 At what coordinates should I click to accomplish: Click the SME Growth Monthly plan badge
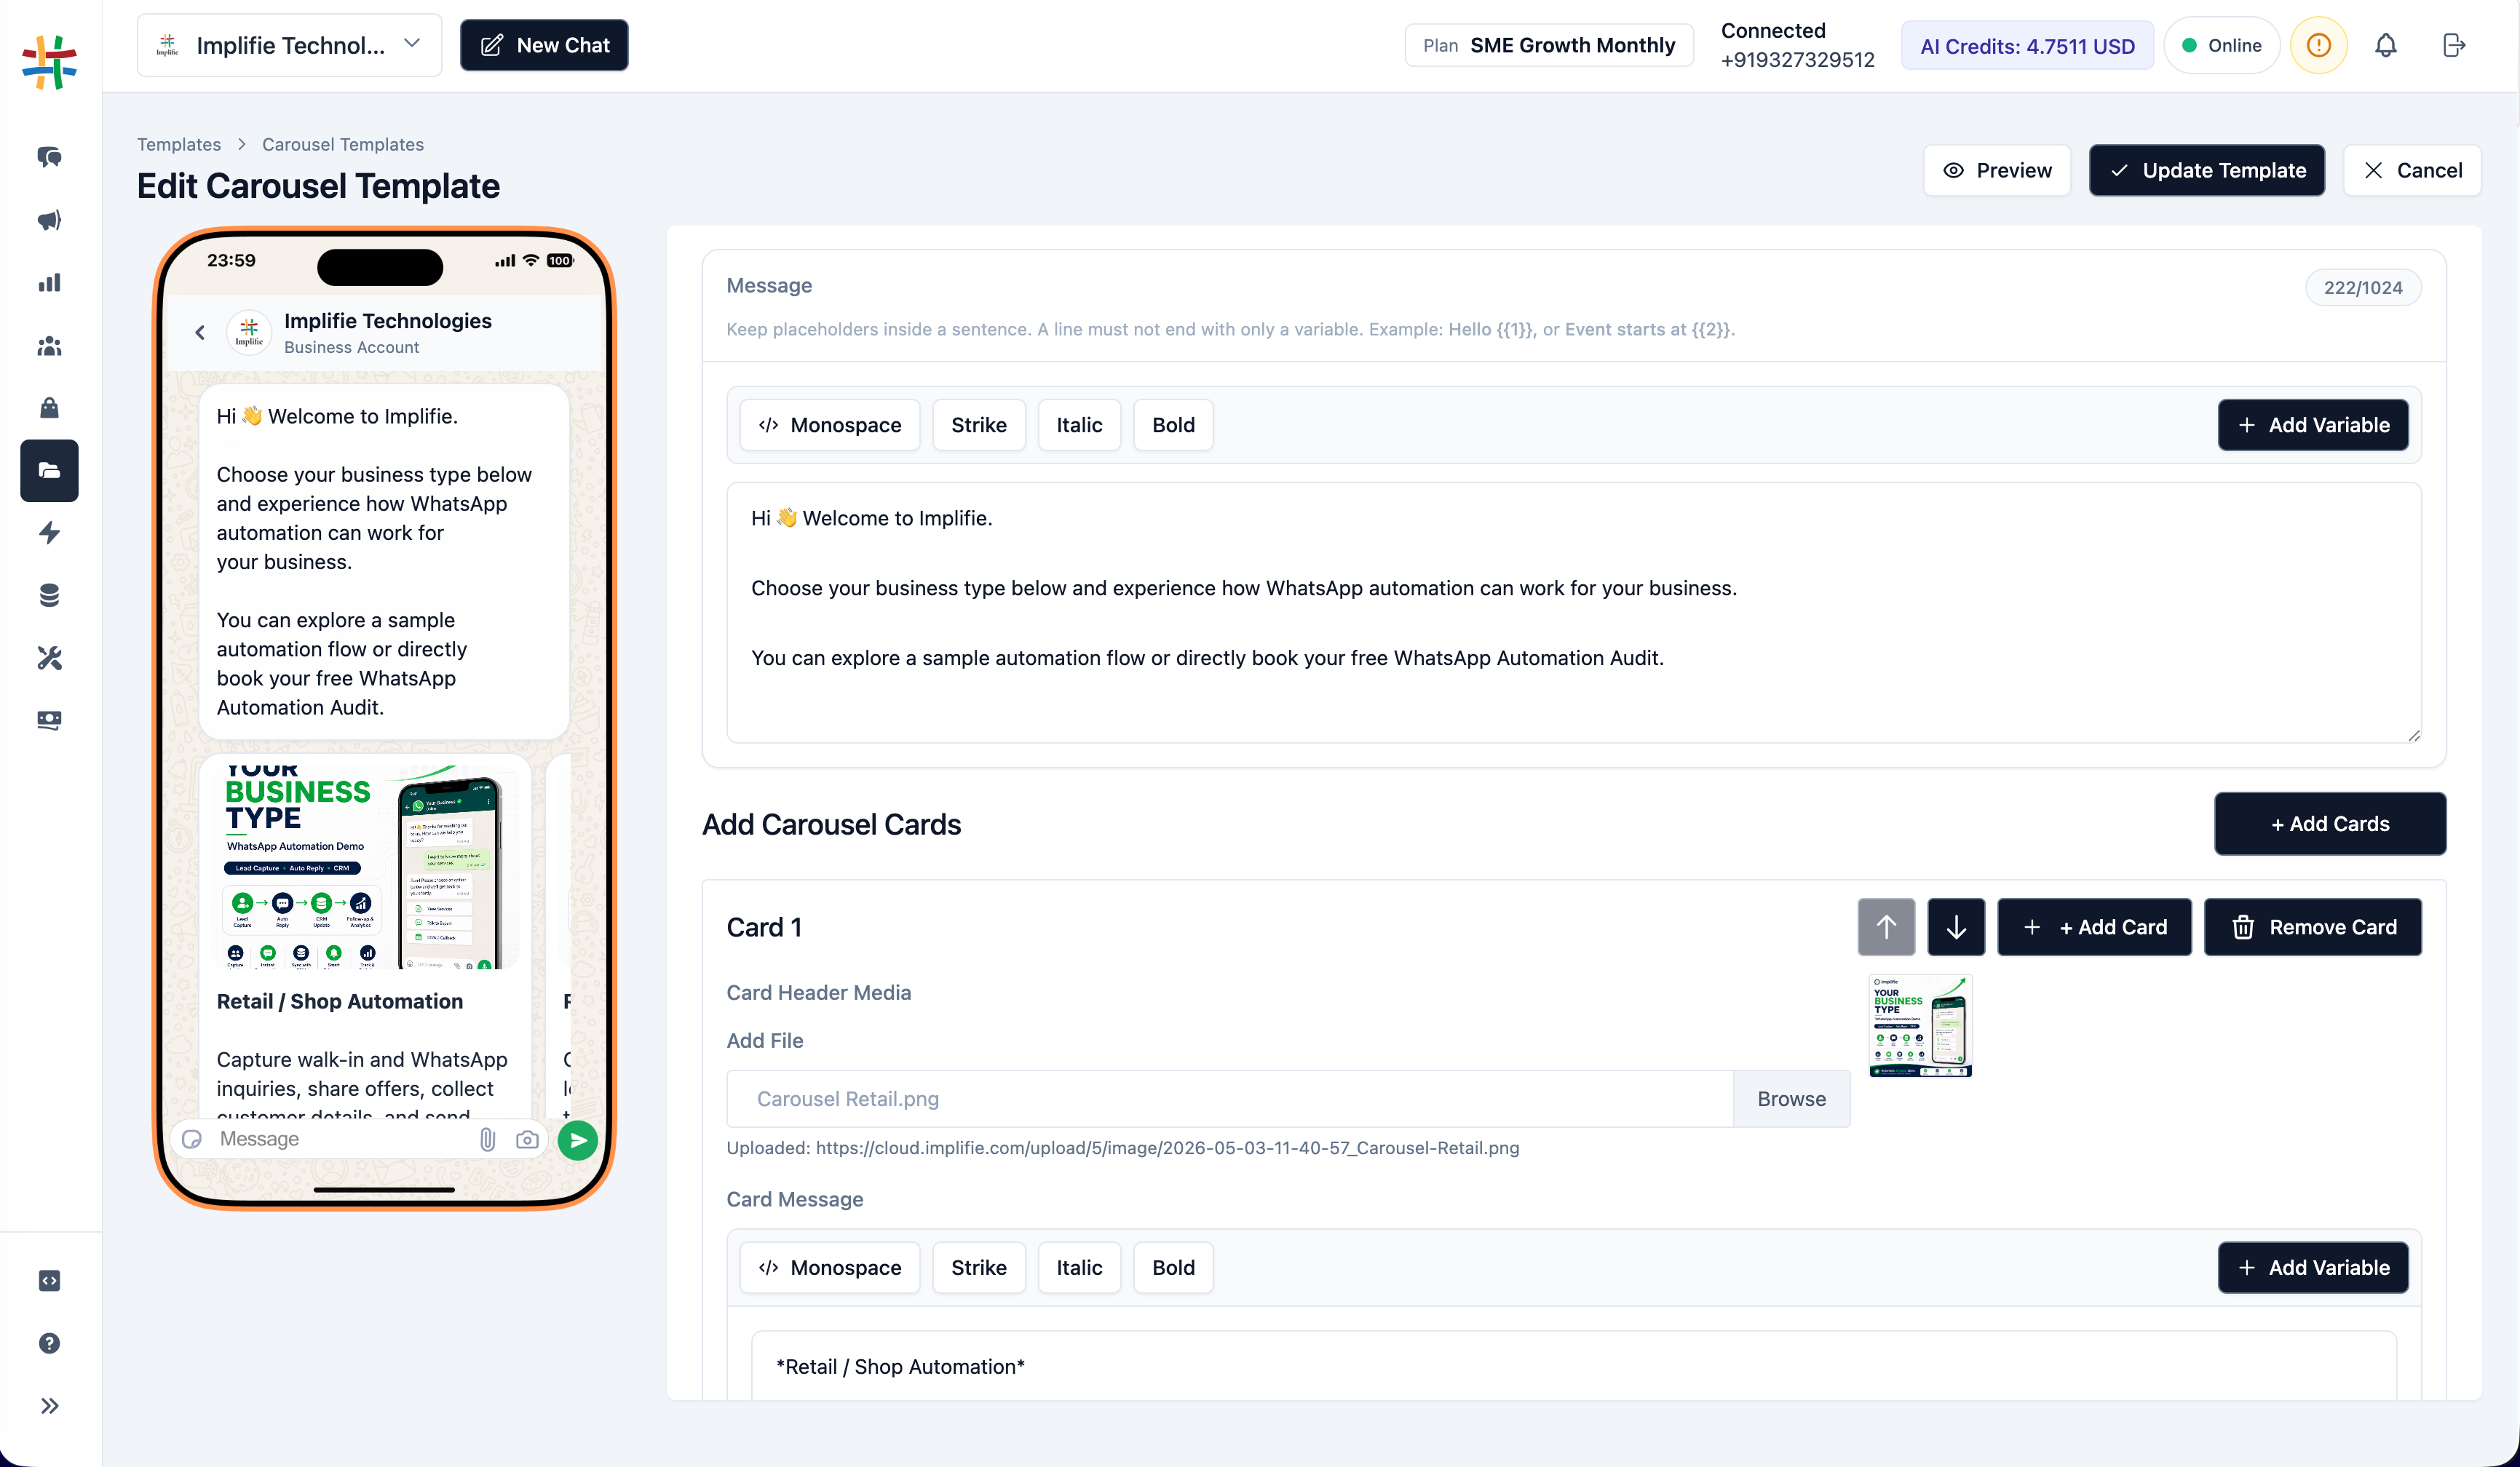1549,46
